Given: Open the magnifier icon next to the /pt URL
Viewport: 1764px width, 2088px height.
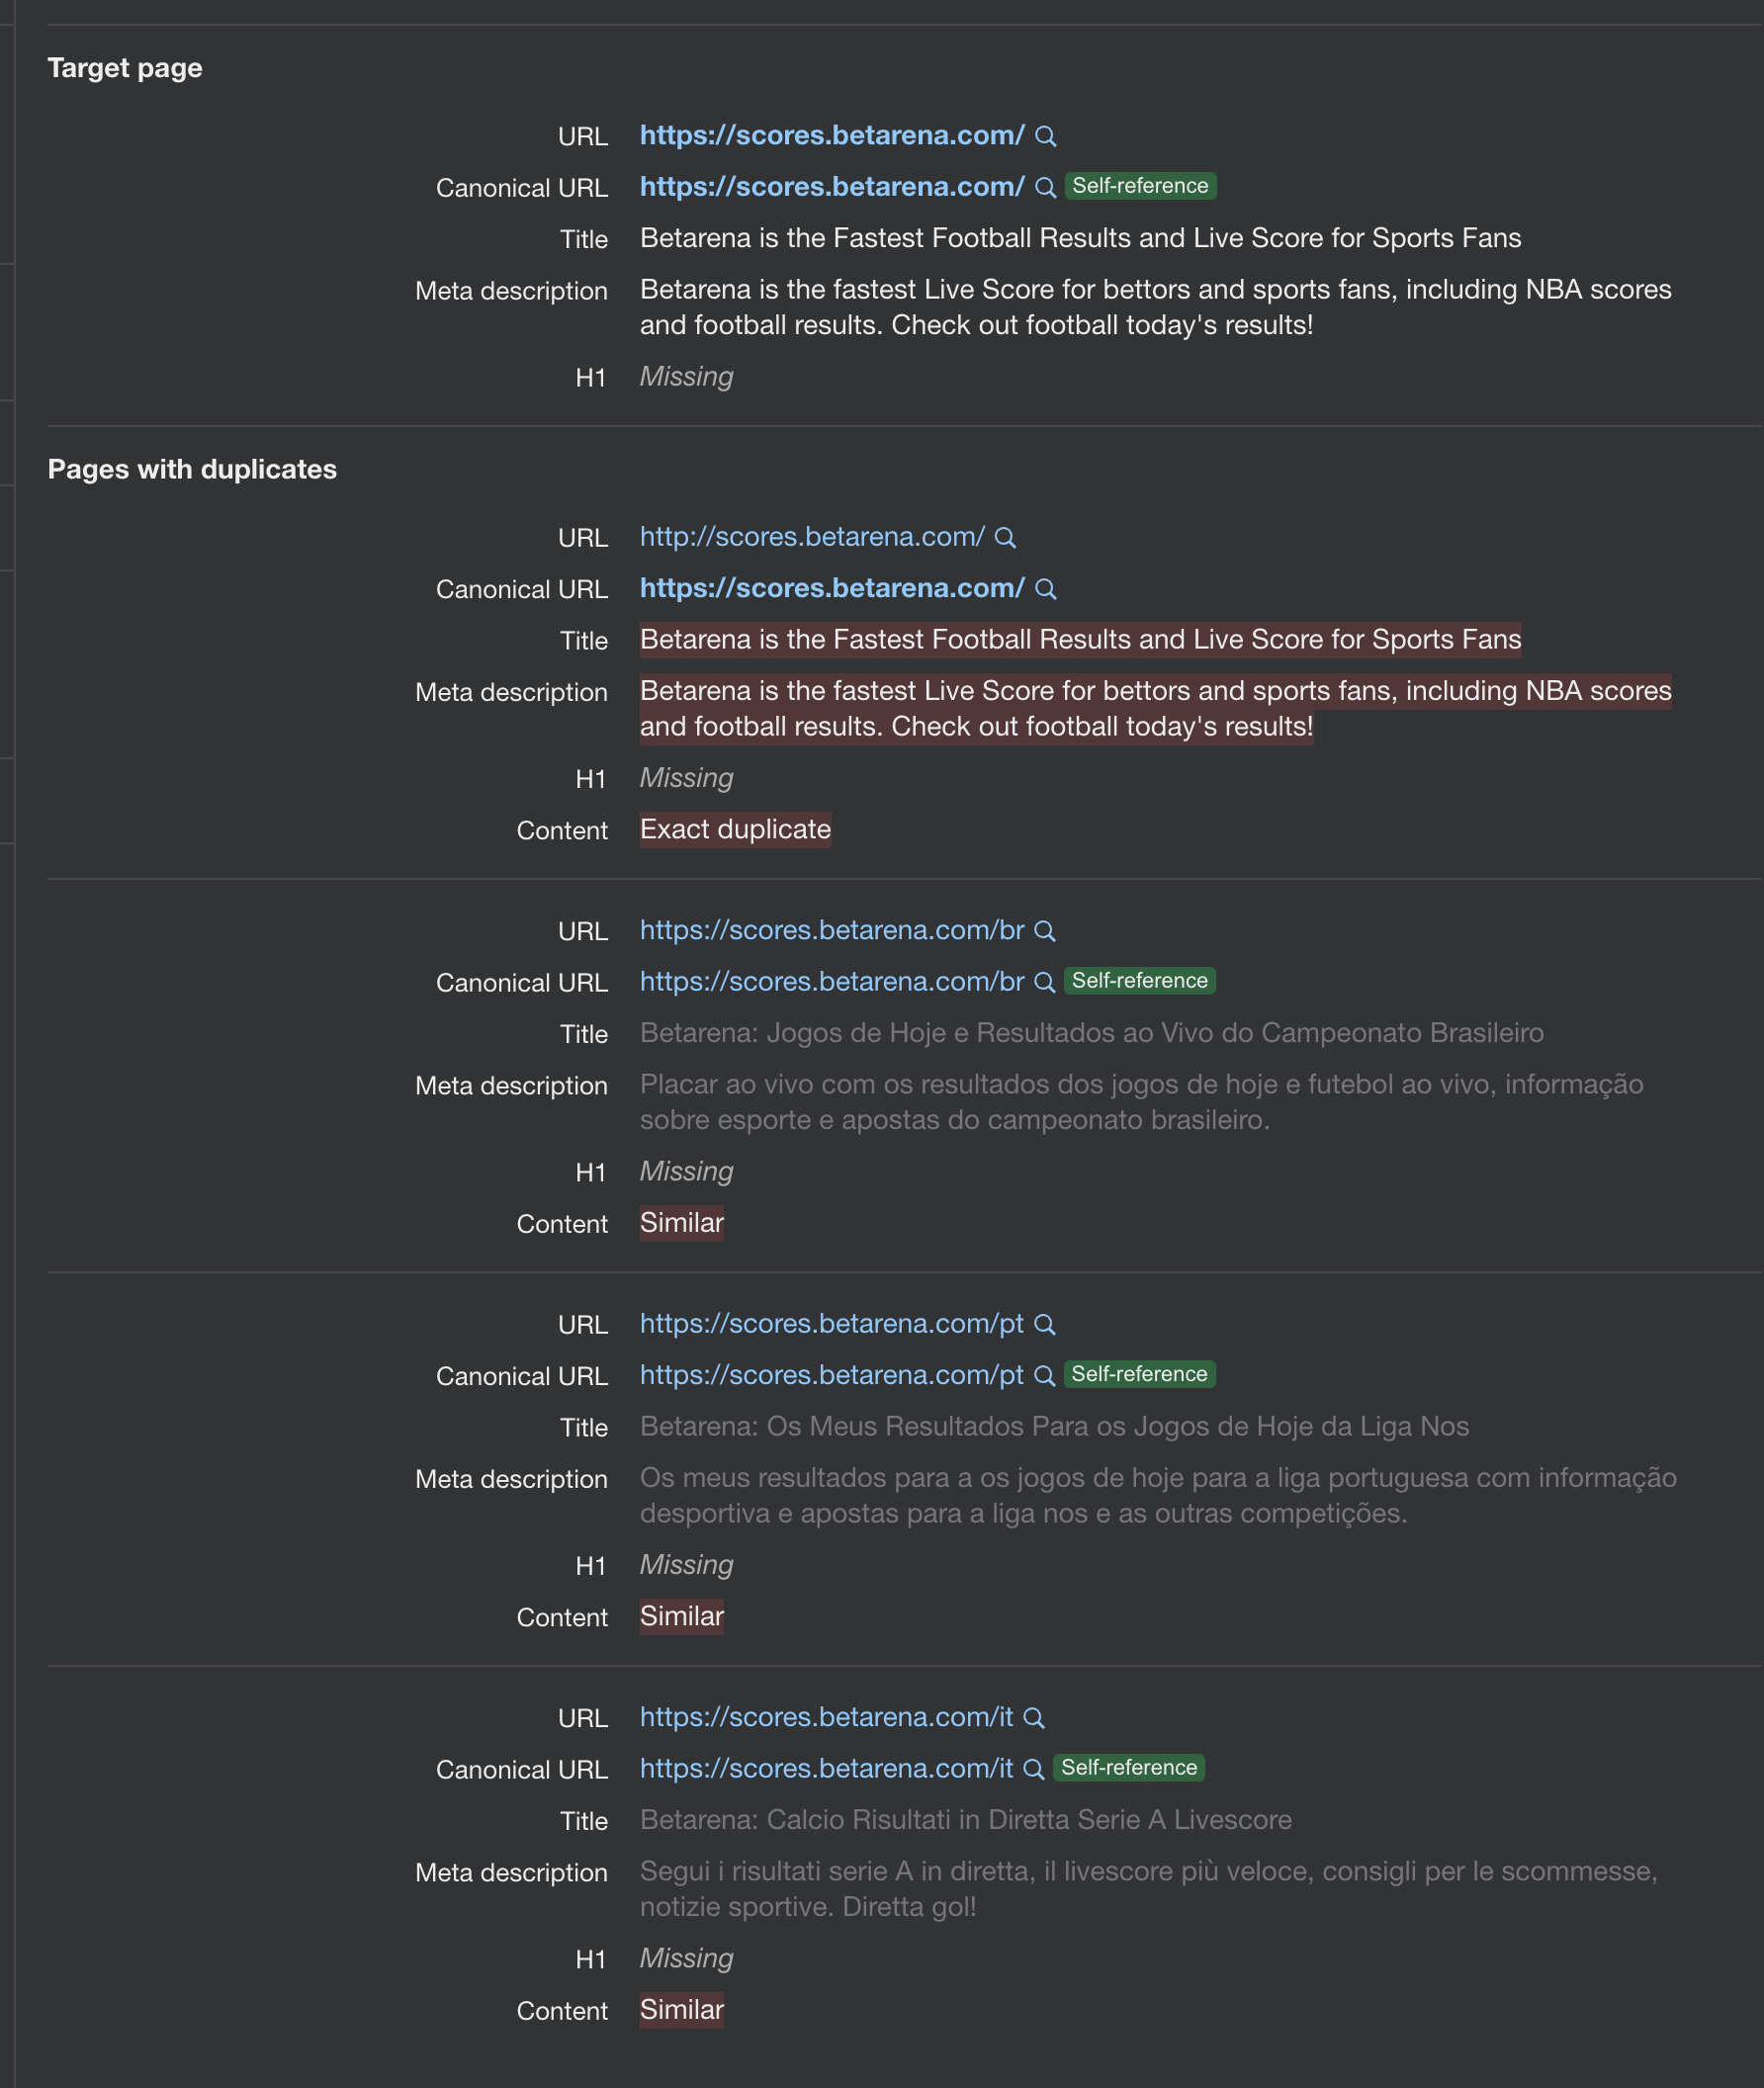Looking at the screenshot, I should click(x=1046, y=1324).
